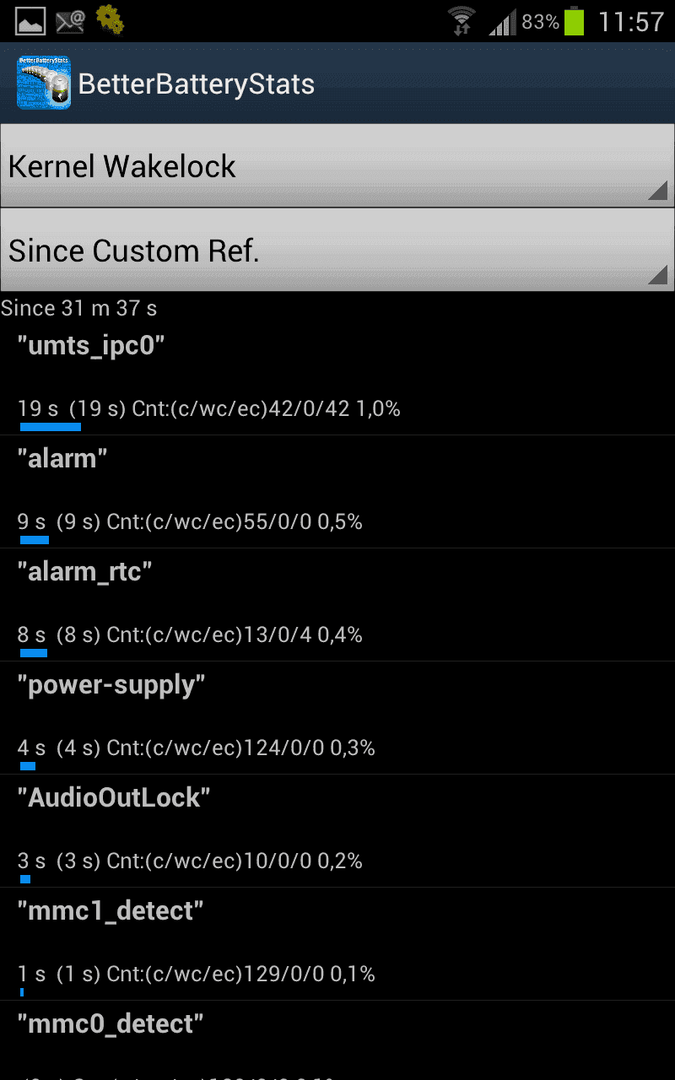Open the email notification icon in status bar

(70, 21)
